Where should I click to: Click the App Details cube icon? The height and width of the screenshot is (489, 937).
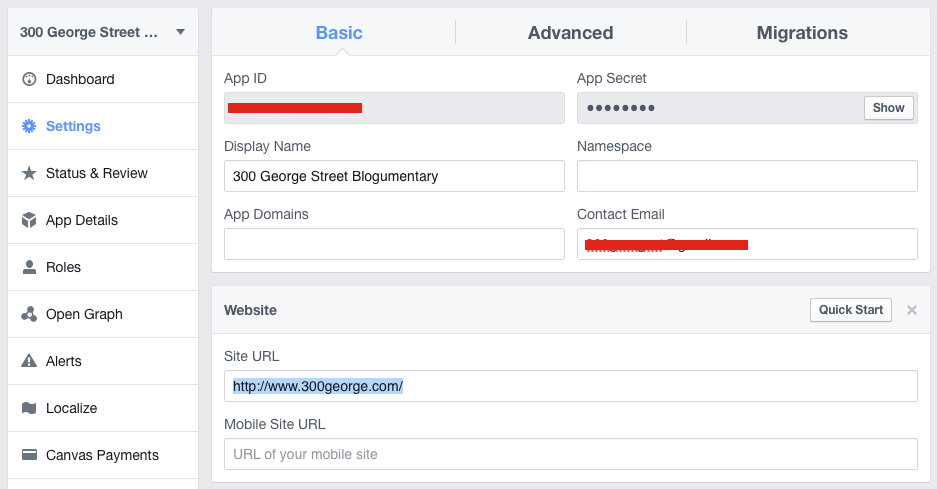tap(29, 220)
